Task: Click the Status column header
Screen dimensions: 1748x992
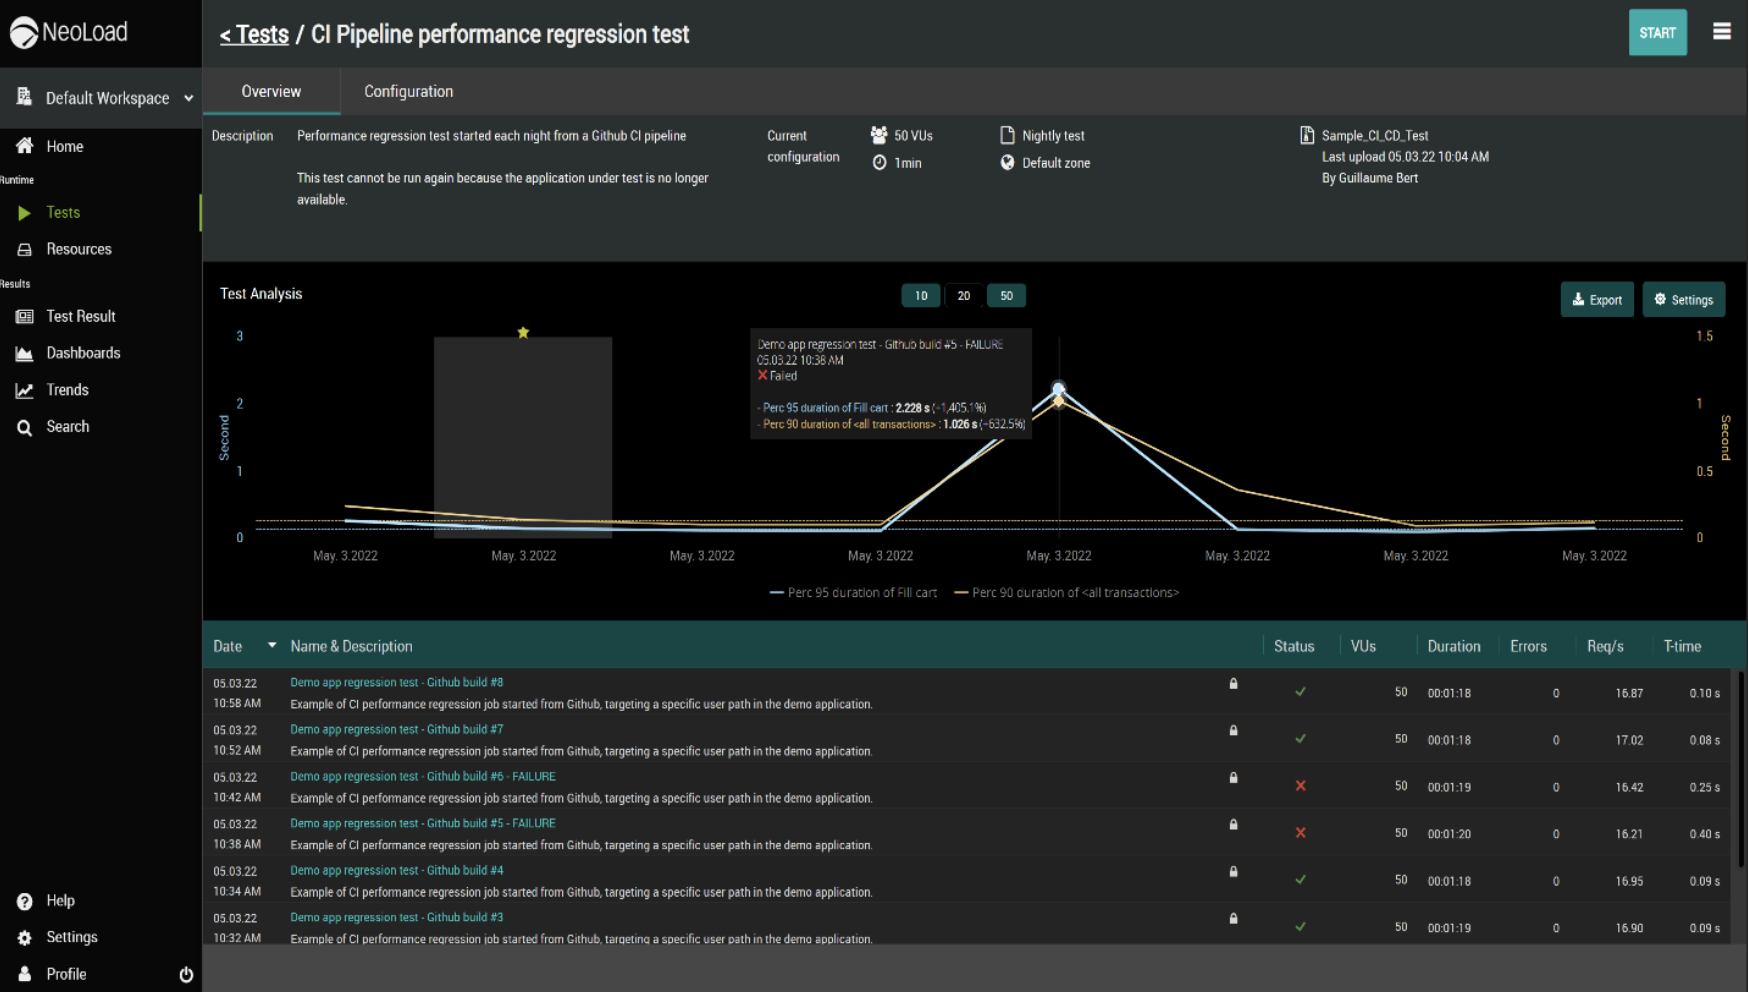Action: click(1294, 646)
